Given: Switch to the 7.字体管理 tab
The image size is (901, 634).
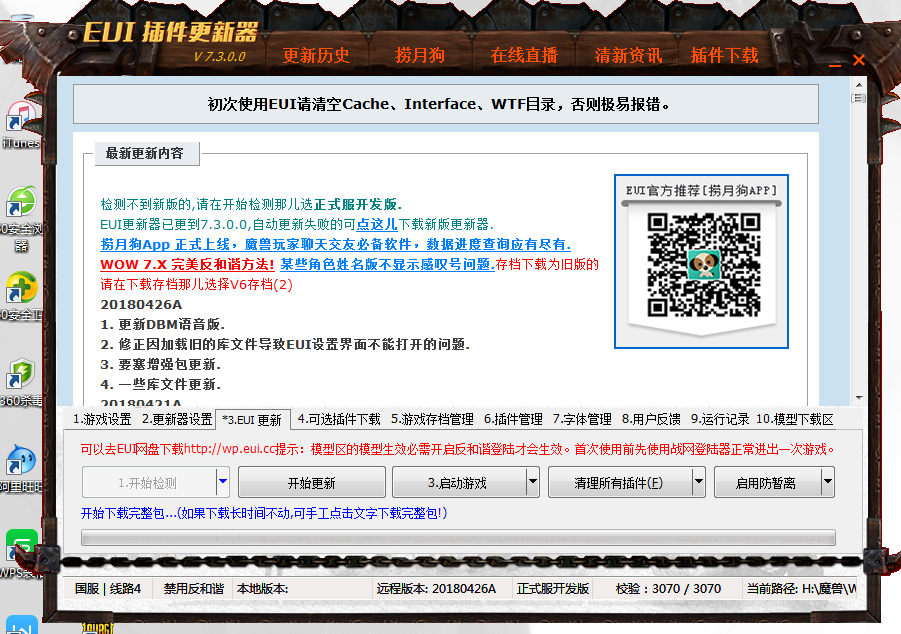Looking at the screenshot, I should [582, 419].
